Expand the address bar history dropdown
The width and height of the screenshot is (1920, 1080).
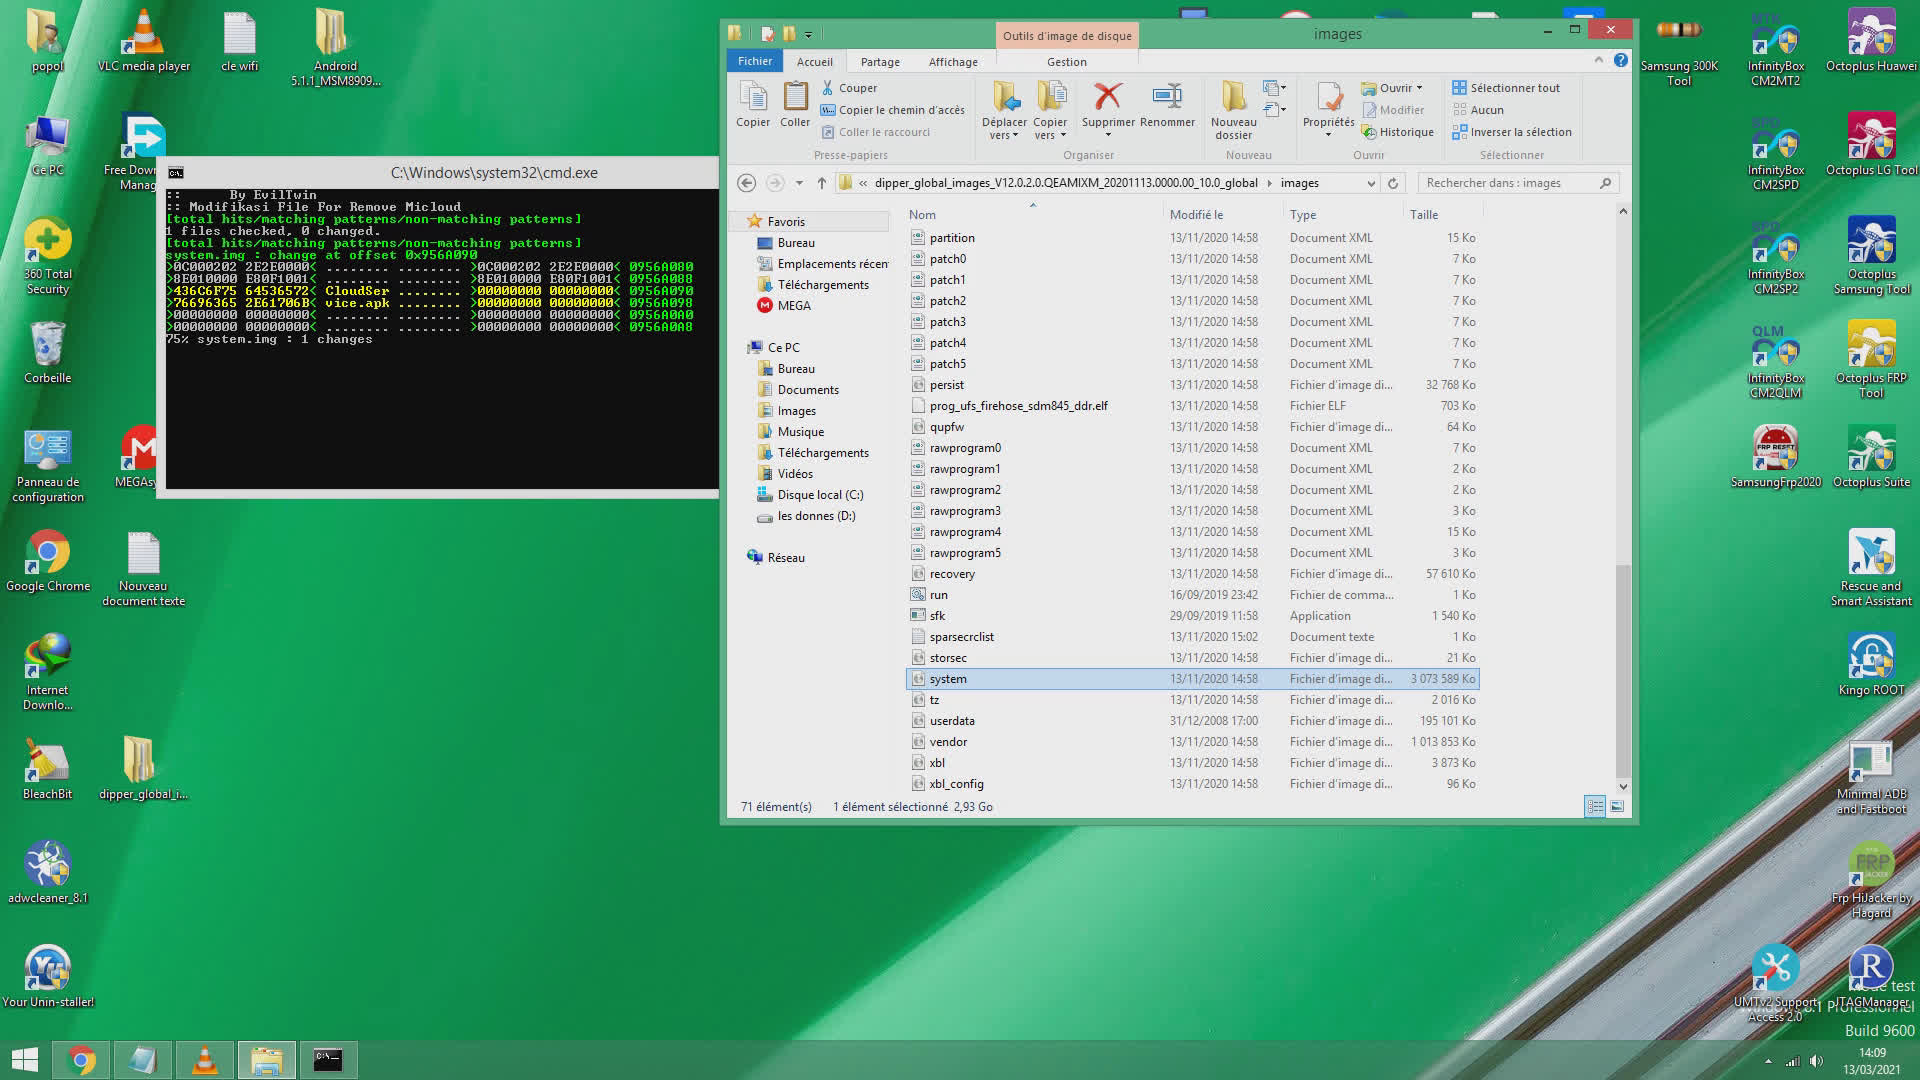[1370, 183]
